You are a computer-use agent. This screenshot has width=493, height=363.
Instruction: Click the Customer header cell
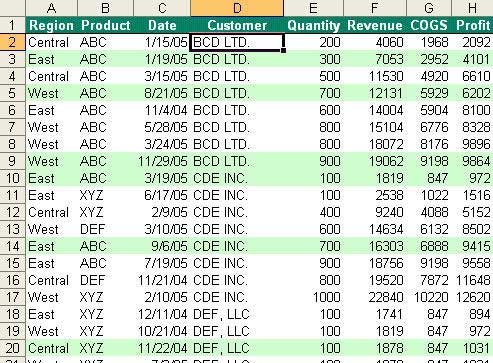point(237,25)
